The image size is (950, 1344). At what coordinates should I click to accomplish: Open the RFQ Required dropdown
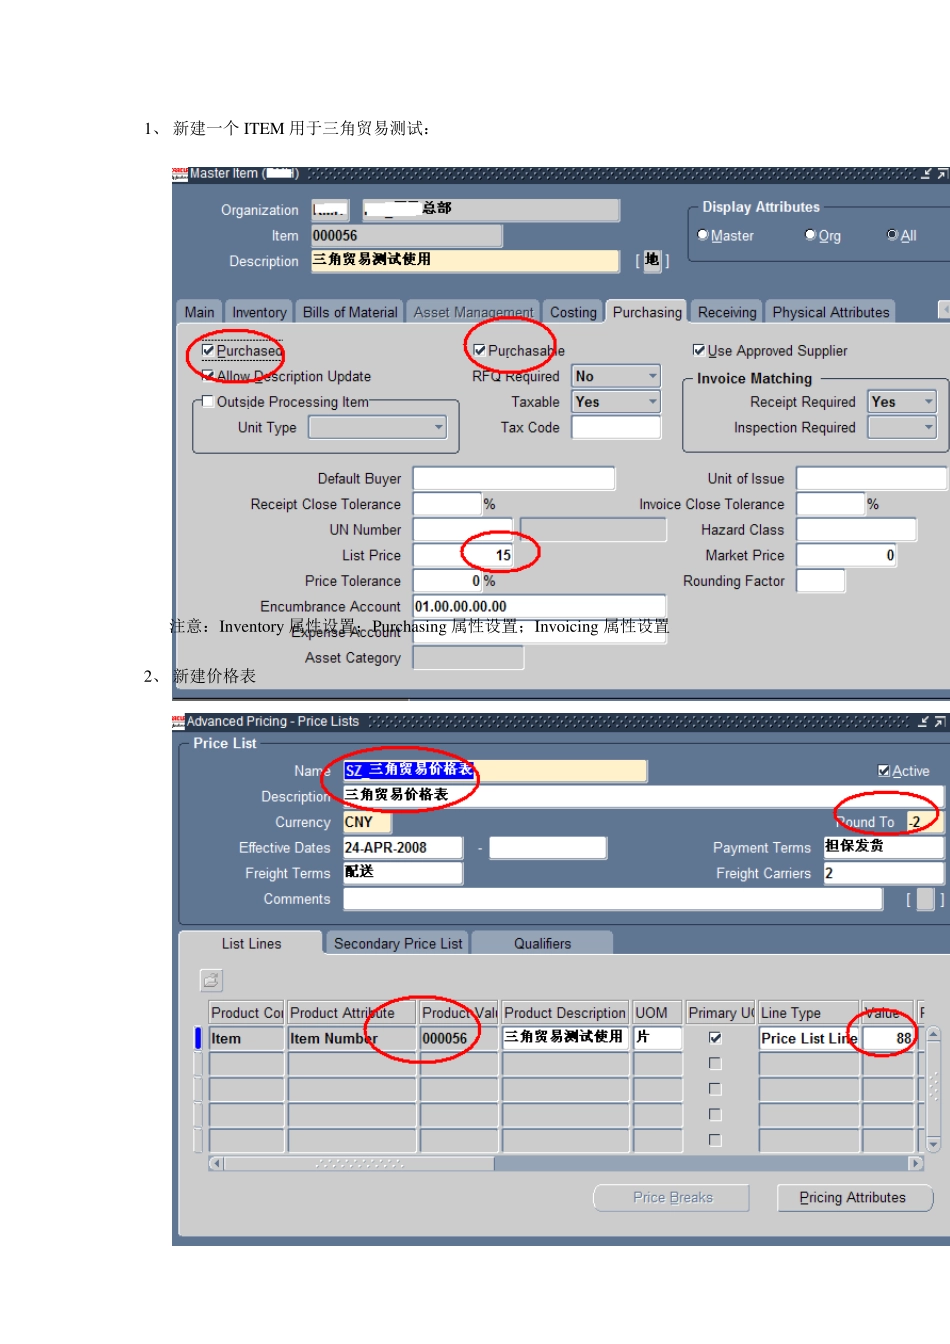[x=652, y=376]
